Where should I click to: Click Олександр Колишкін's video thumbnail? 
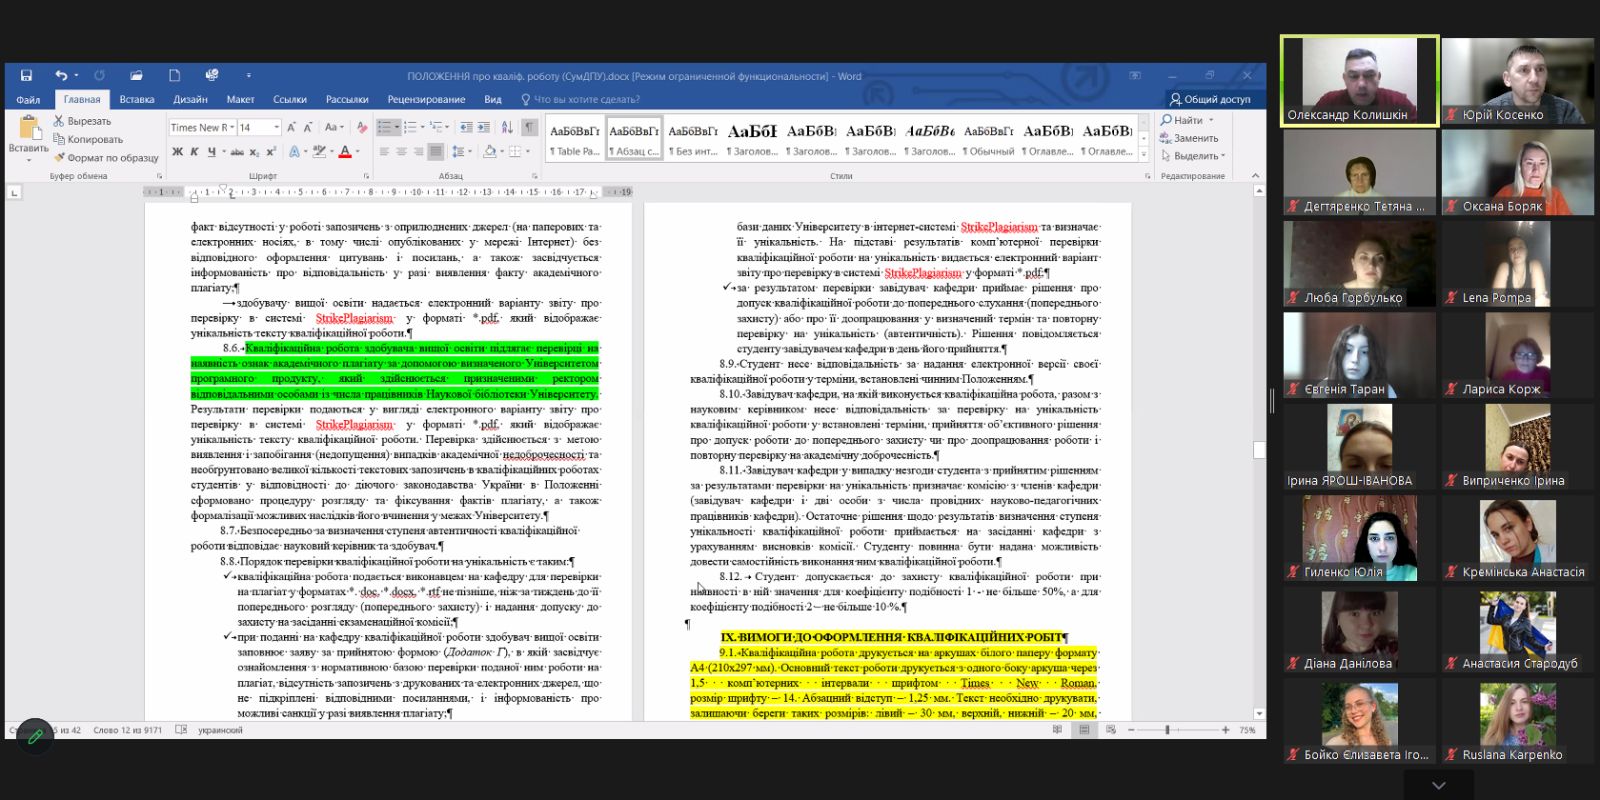click(x=1360, y=81)
